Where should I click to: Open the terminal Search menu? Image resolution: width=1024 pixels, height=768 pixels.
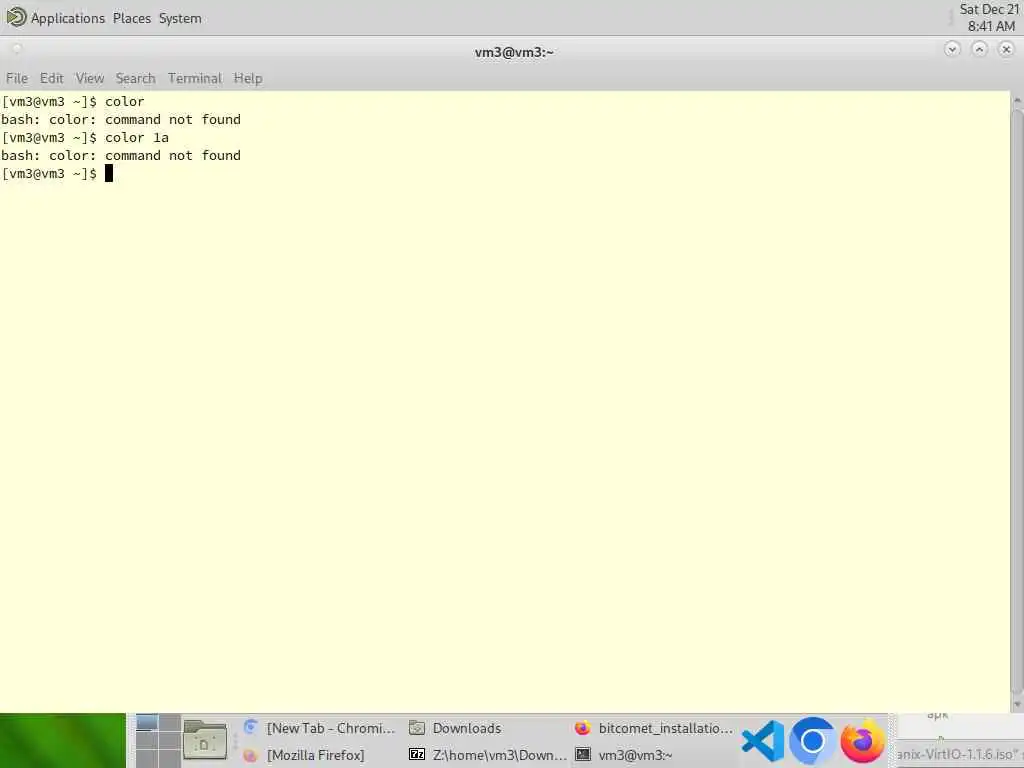(136, 78)
